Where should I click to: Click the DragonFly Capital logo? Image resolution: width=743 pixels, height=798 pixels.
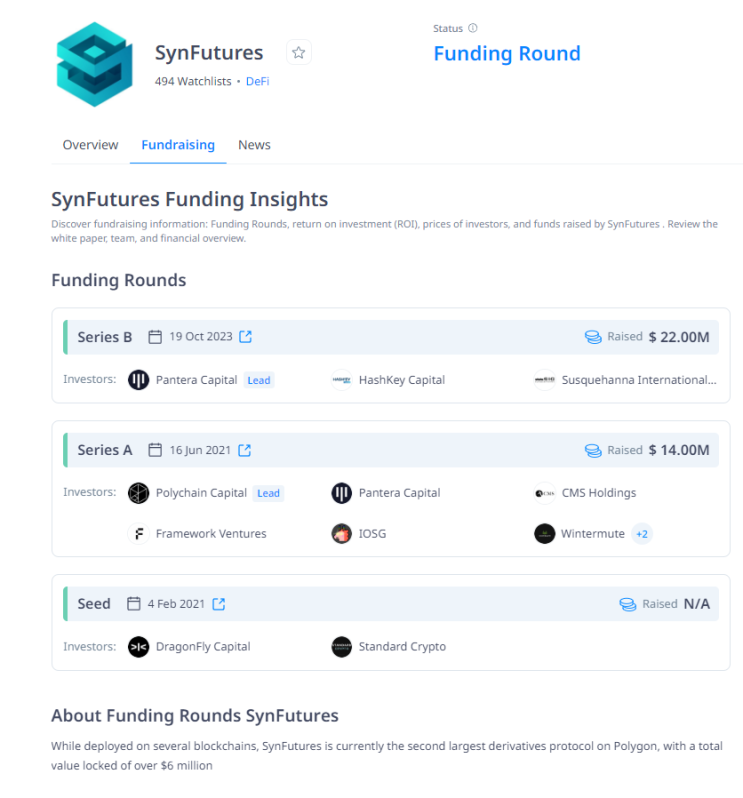(139, 647)
